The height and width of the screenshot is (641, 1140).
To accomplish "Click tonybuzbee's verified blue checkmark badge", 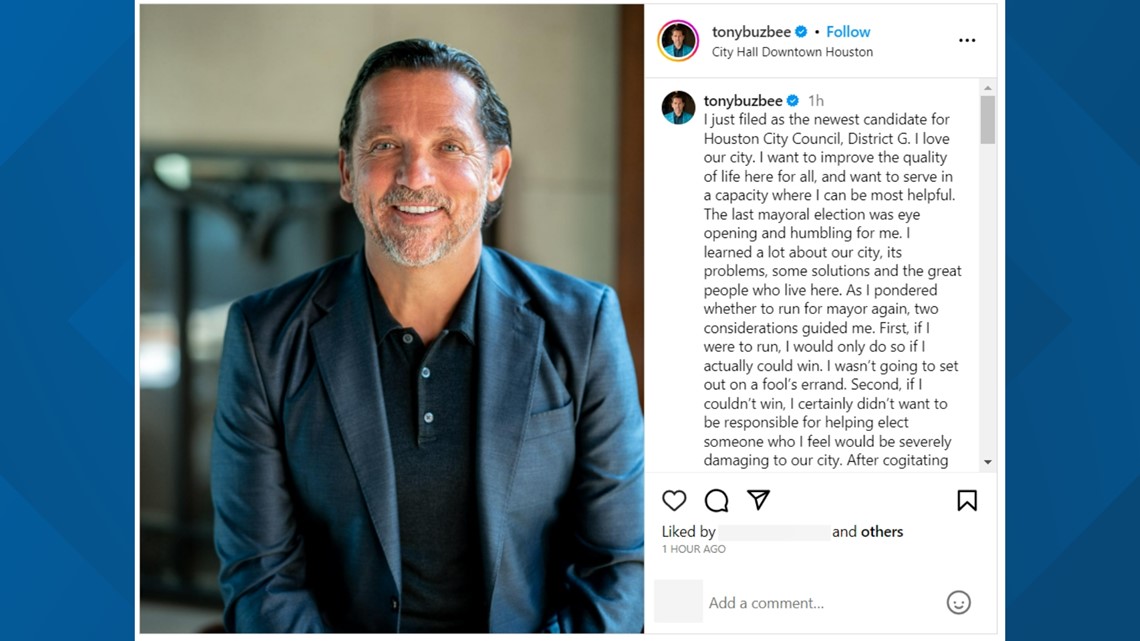I will [800, 31].
